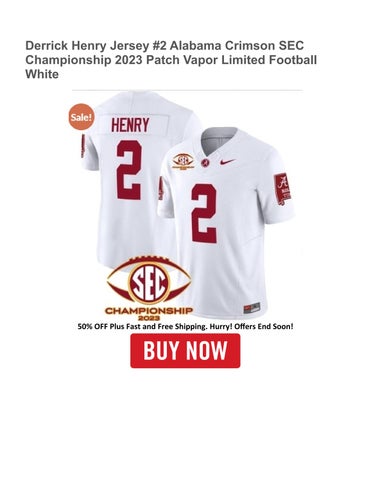Click the Nike swoosh on jersey front
The width and height of the screenshot is (371, 480).
tap(228, 162)
